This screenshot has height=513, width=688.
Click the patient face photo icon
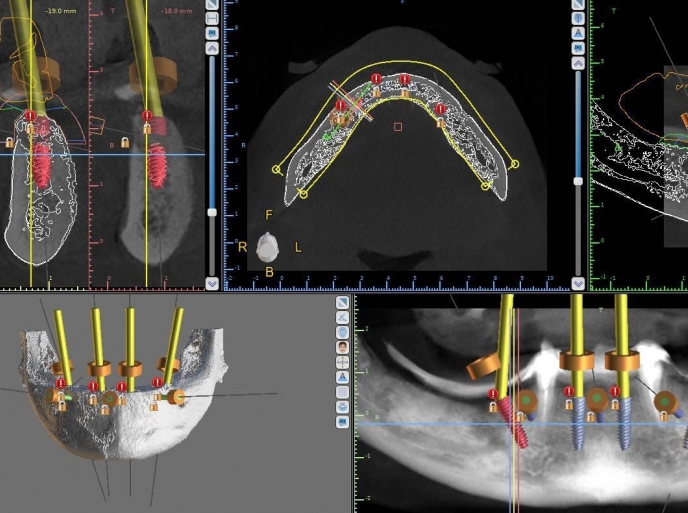pyautogui.click(x=342, y=347)
